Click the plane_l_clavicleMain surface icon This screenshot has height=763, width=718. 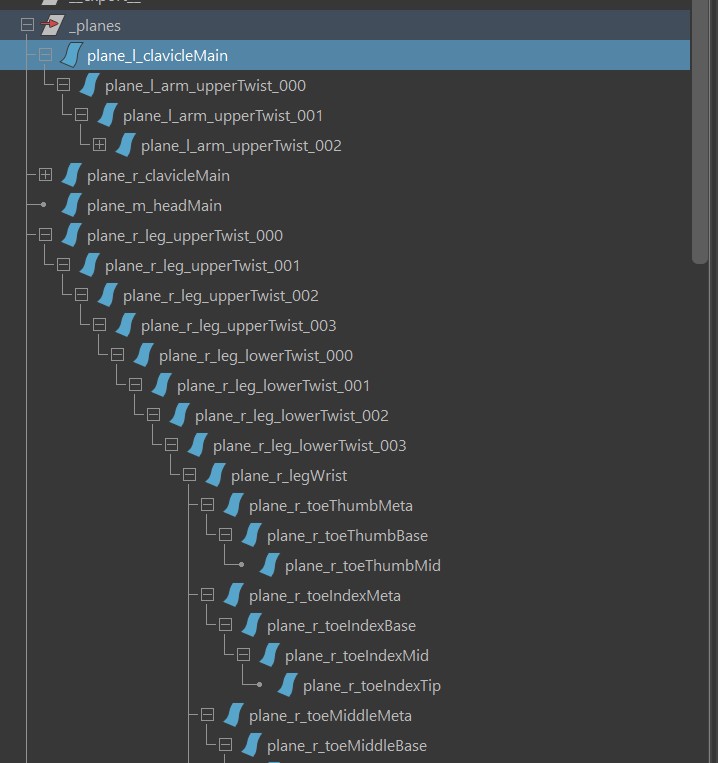[x=71, y=55]
